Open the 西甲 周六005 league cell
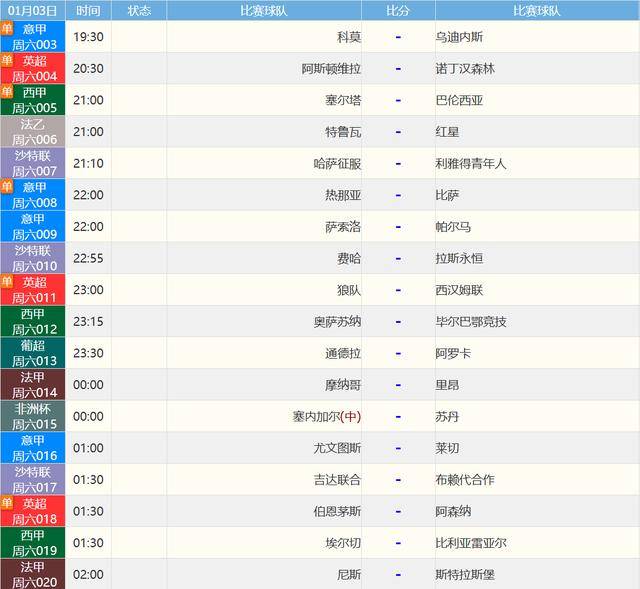 coord(33,100)
